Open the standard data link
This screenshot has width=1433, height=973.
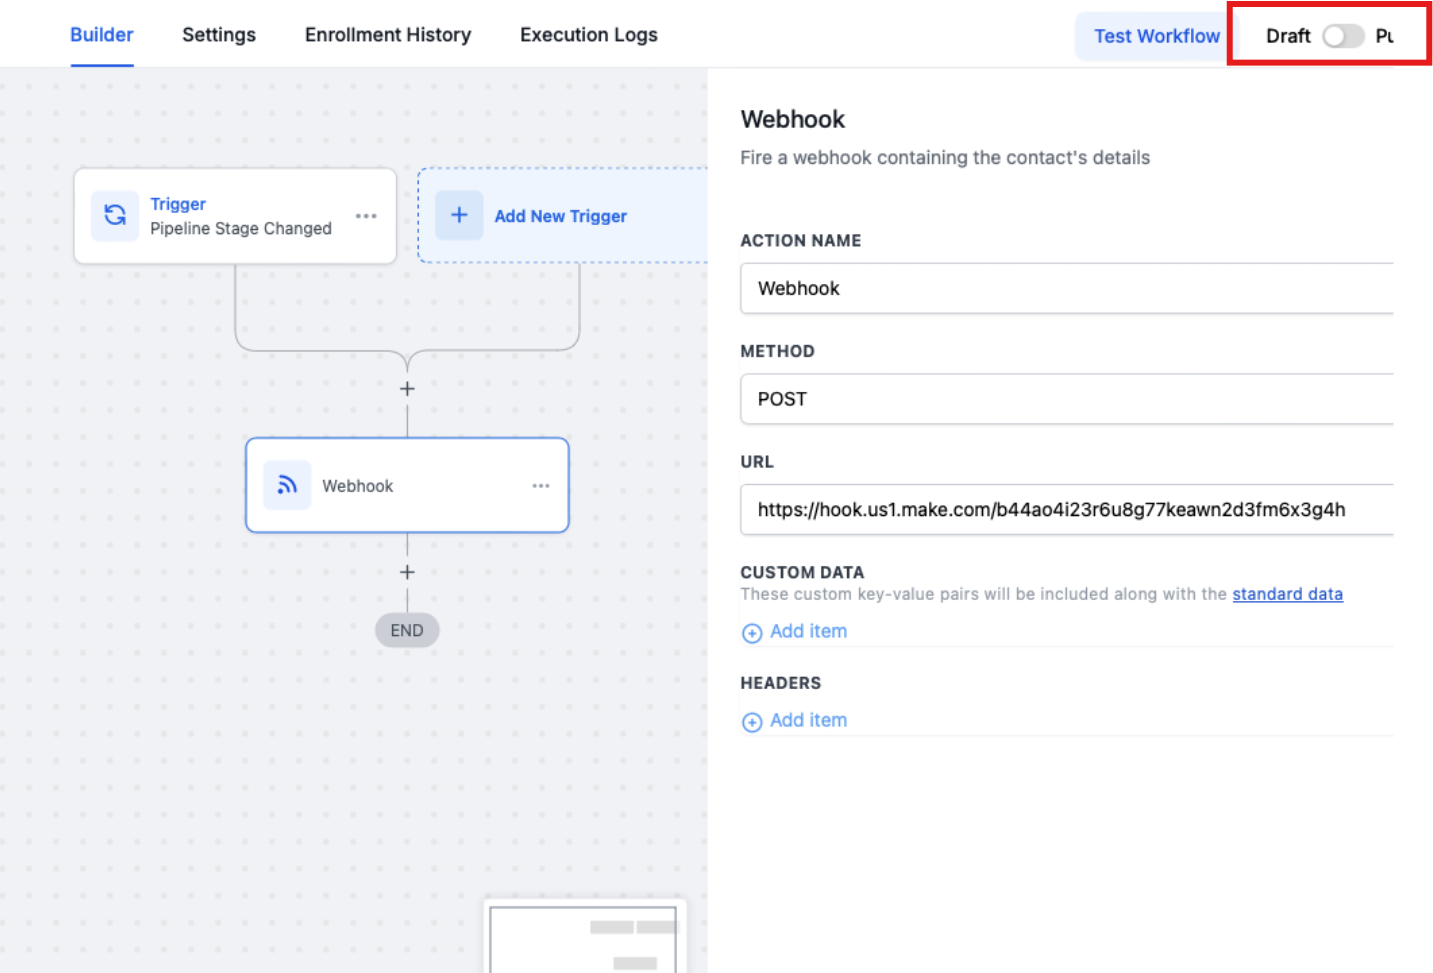coord(1287,594)
